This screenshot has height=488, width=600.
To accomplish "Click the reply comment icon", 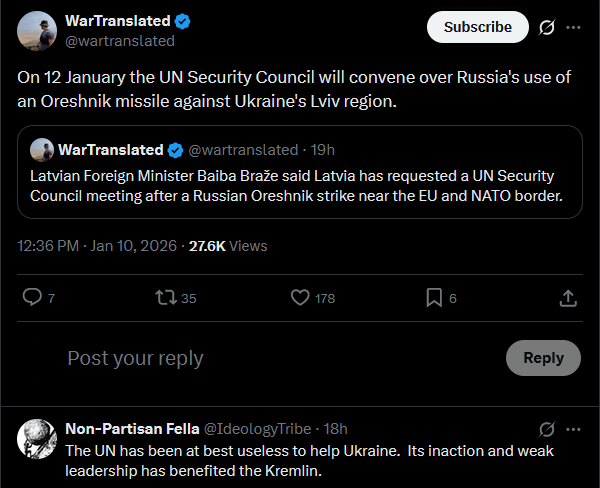I will (x=32, y=297).
